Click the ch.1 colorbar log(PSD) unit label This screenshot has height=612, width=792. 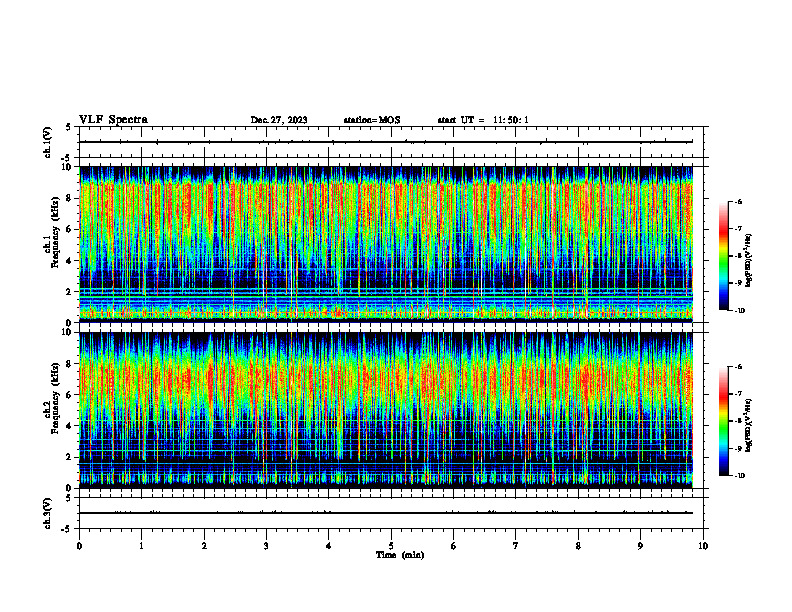pos(748,261)
